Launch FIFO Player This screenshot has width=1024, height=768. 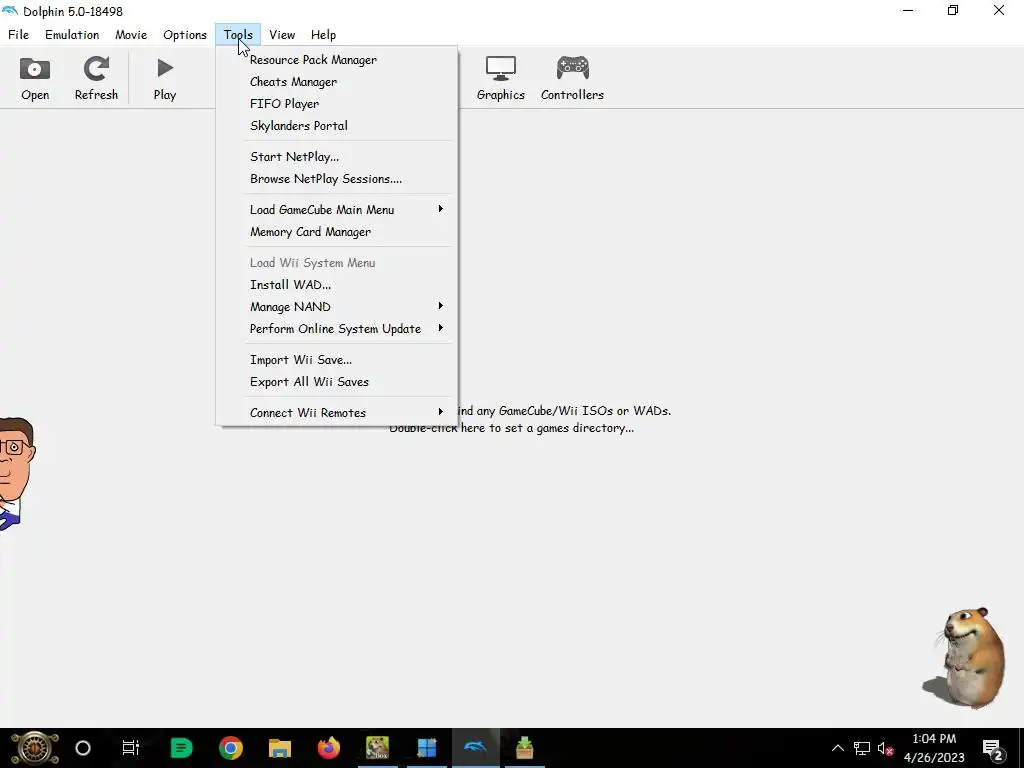[x=337, y=104]
